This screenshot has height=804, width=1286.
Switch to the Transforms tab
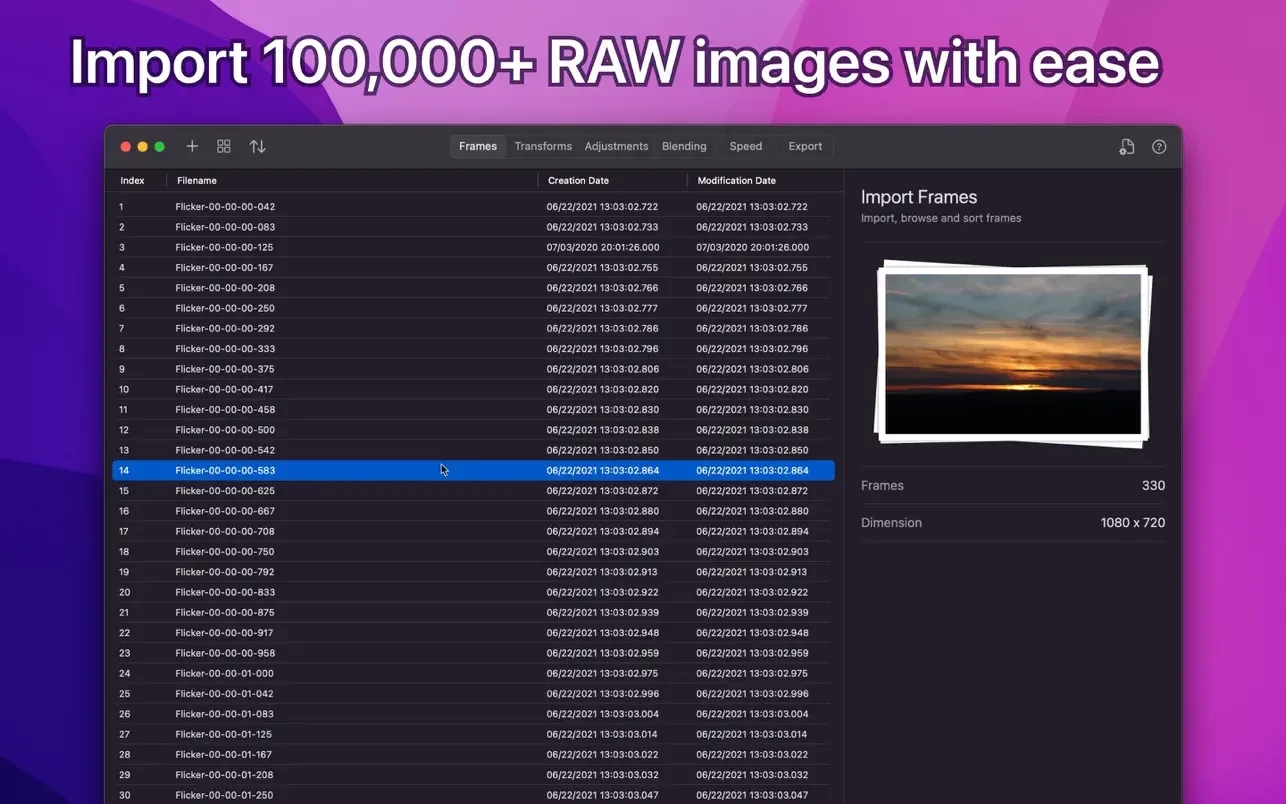click(x=543, y=146)
